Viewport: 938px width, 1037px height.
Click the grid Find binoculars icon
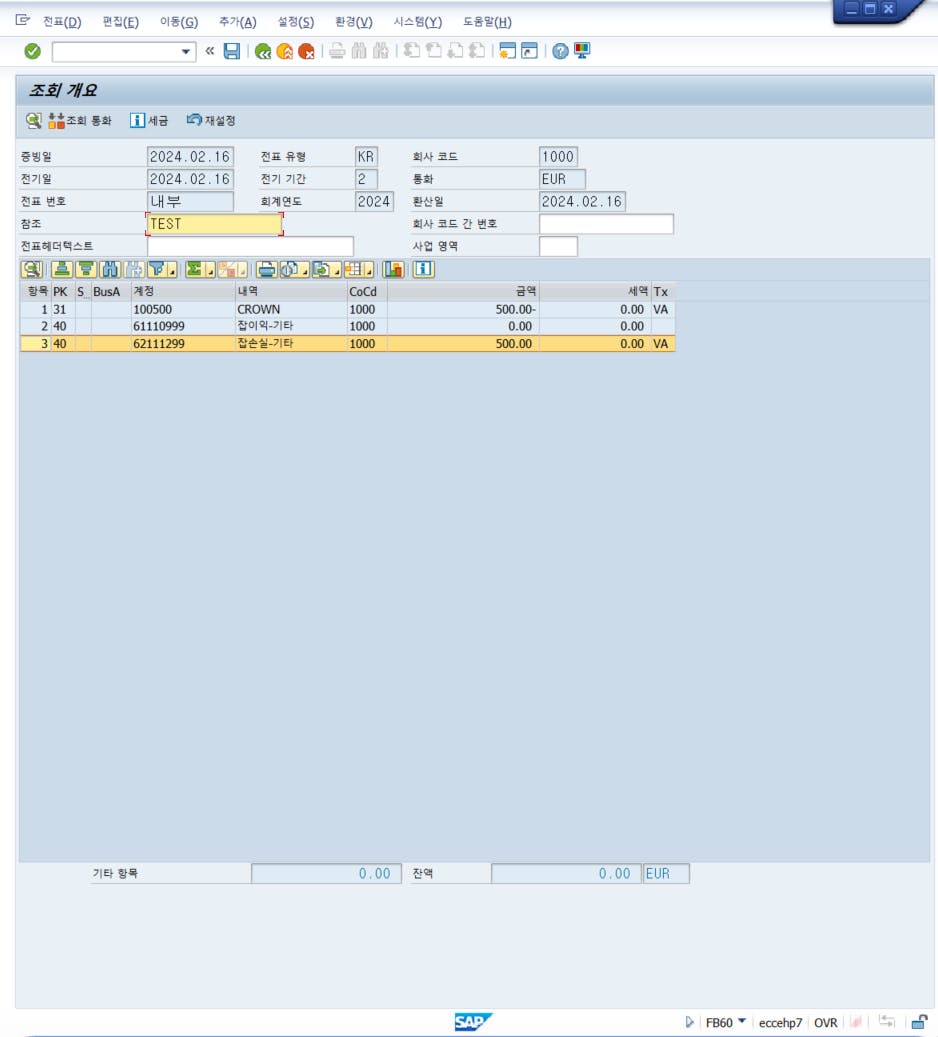[x=110, y=269]
